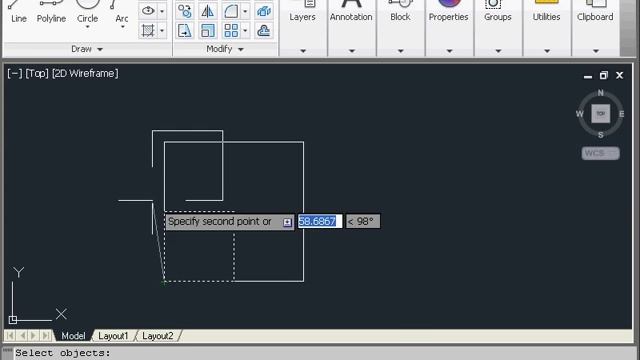Open the [-] viewport controls menu
The width and height of the screenshot is (640, 360).
(x=15, y=73)
